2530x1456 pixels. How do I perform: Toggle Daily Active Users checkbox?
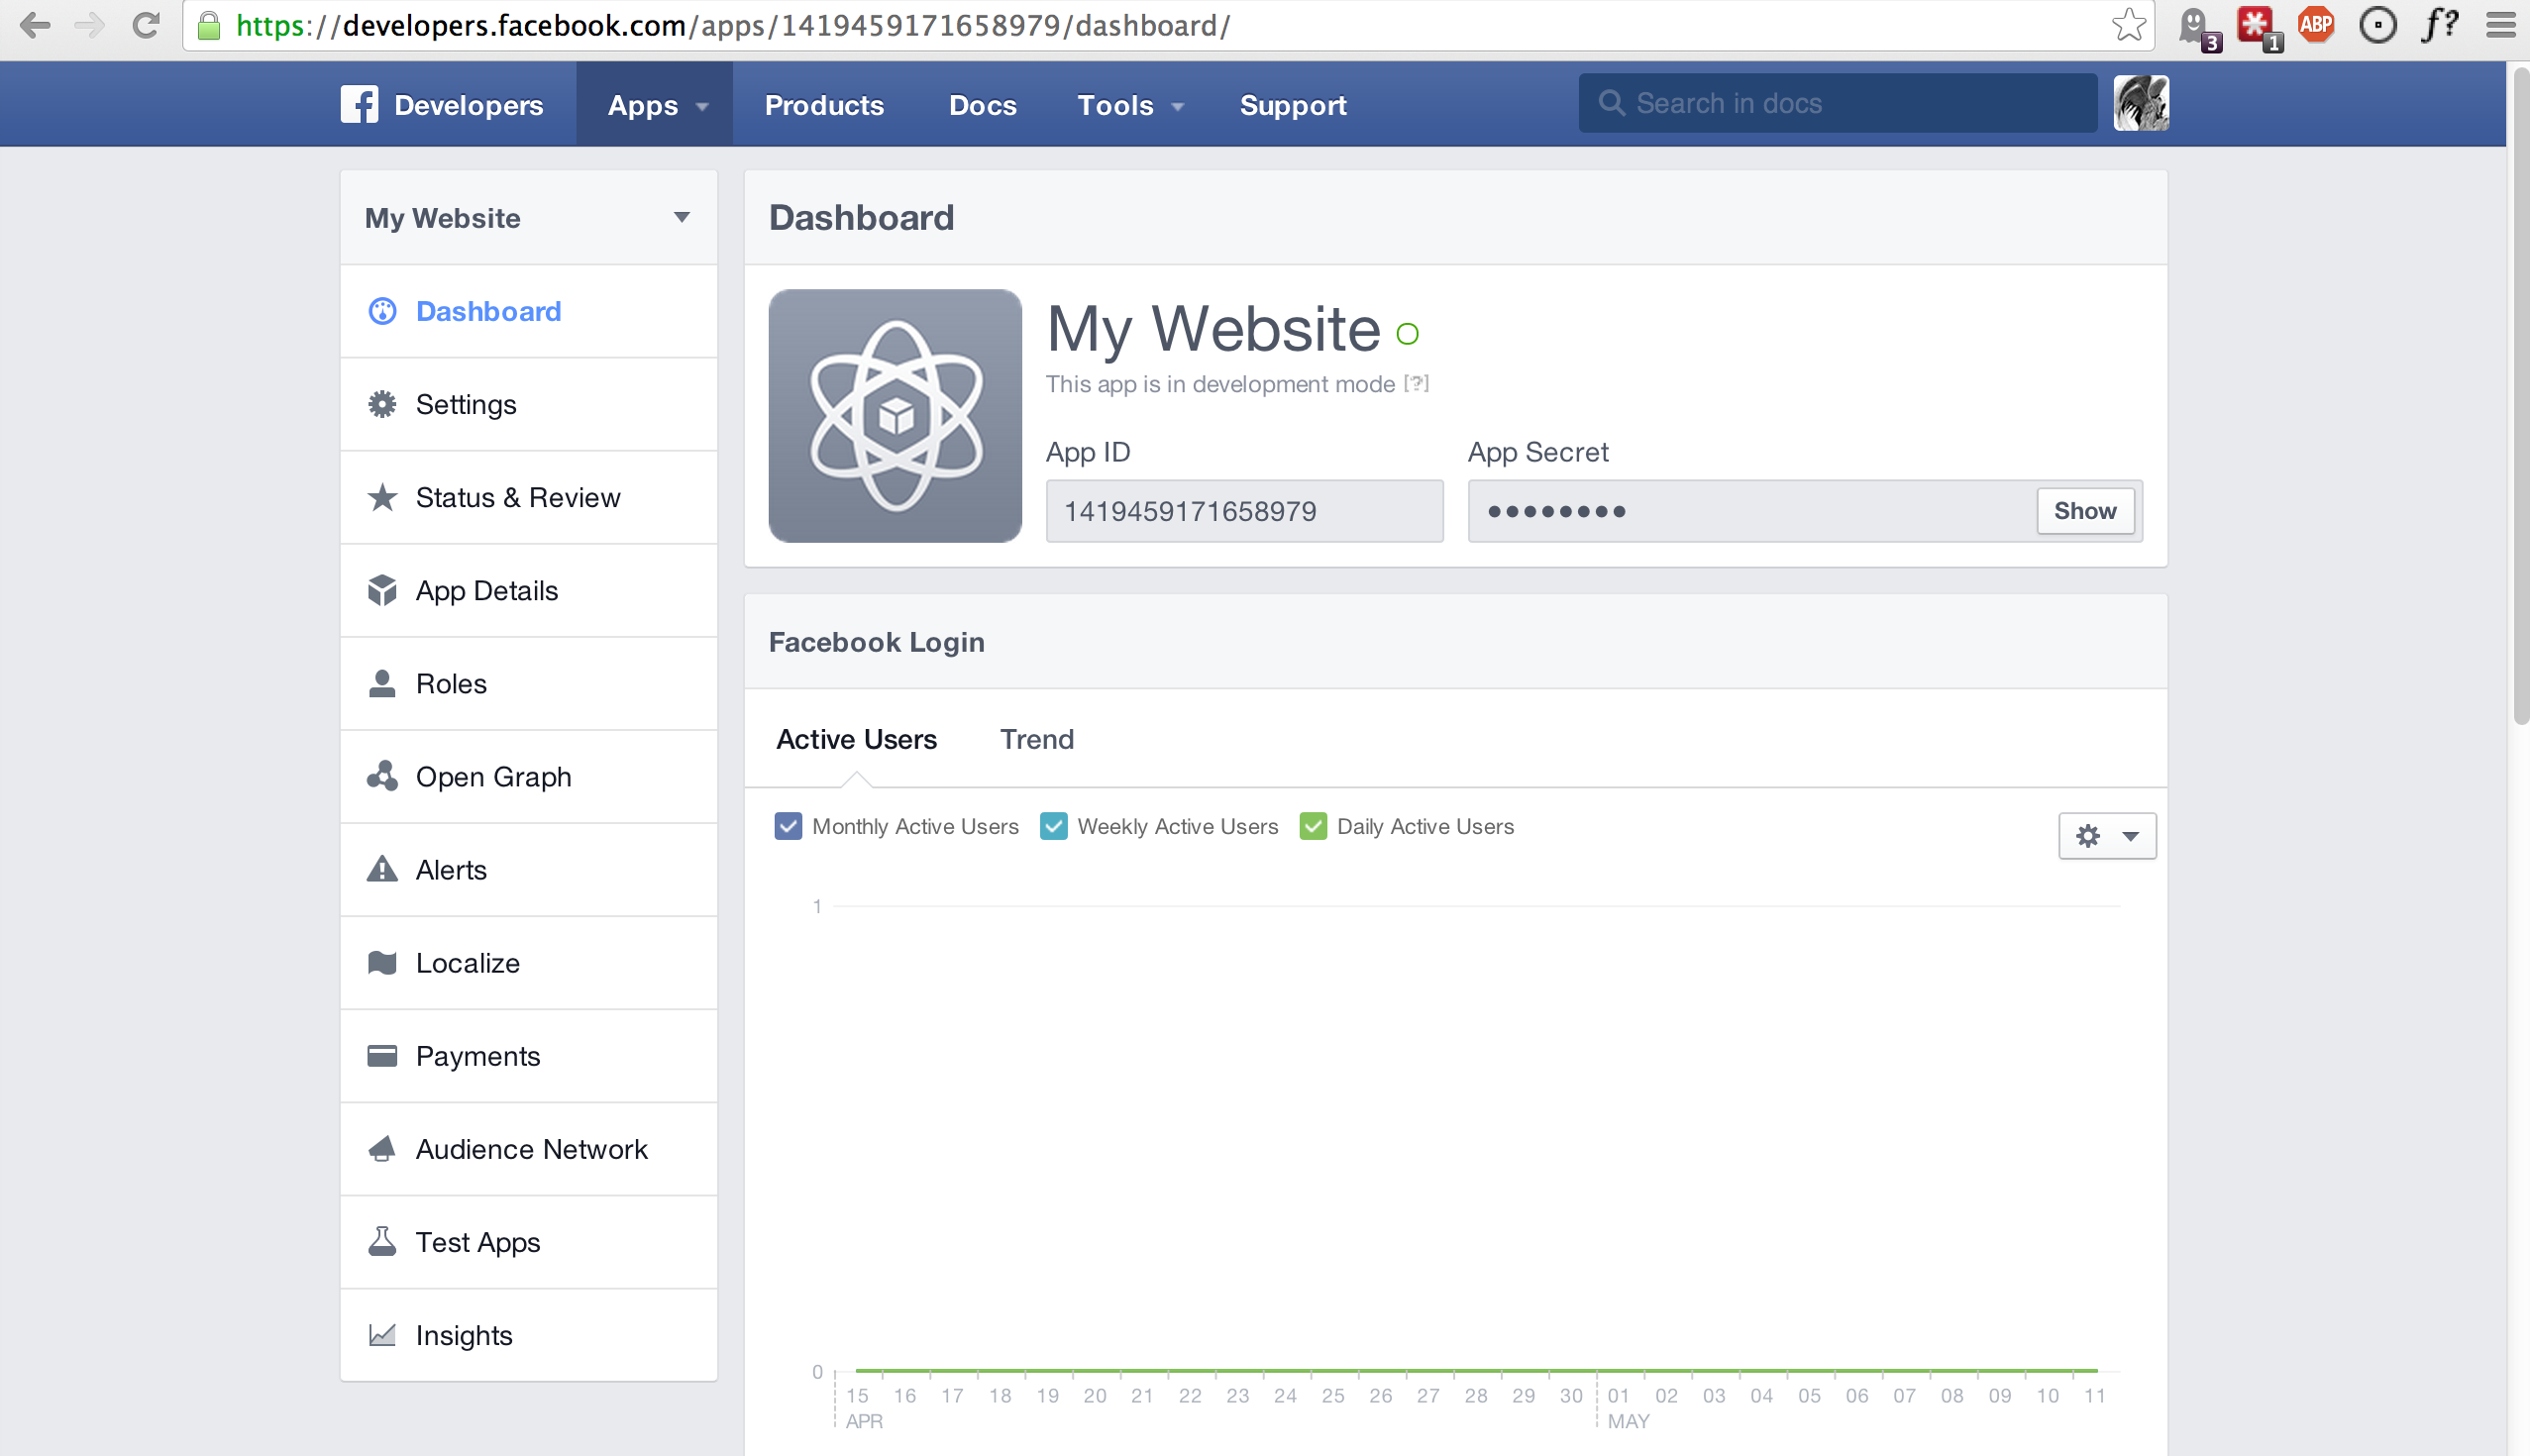tap(1312, 825)
